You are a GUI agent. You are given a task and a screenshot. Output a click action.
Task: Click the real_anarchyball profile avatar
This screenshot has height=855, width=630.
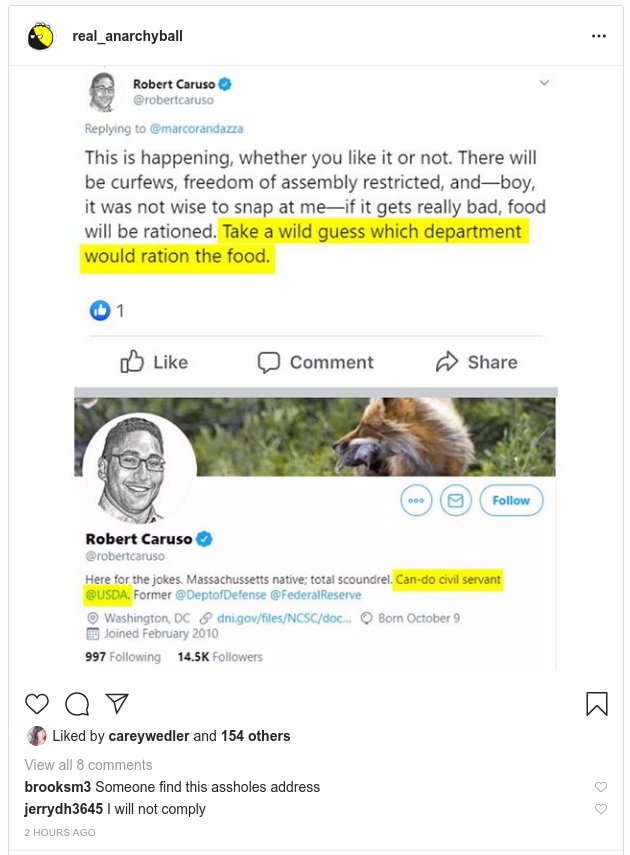click(x=41, y=37)
